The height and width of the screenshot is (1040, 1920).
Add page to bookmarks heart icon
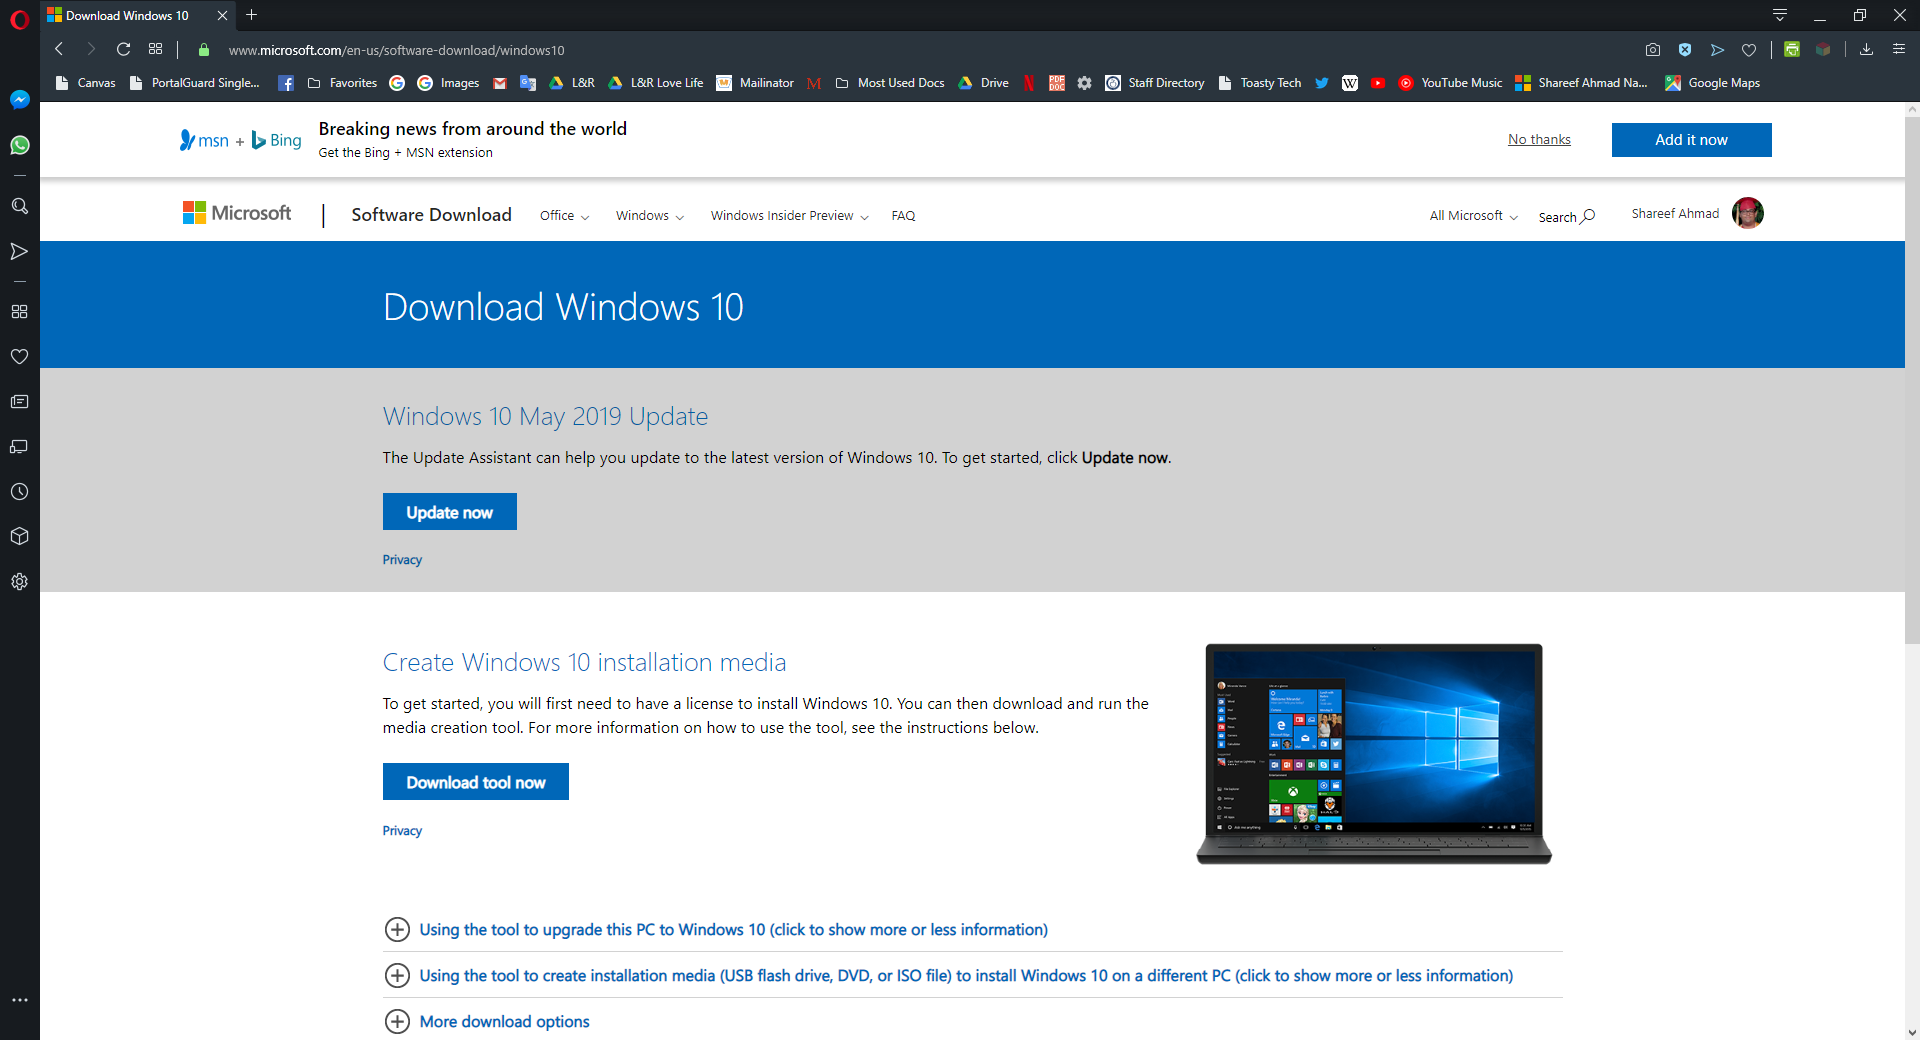[x=1749, y=49]
